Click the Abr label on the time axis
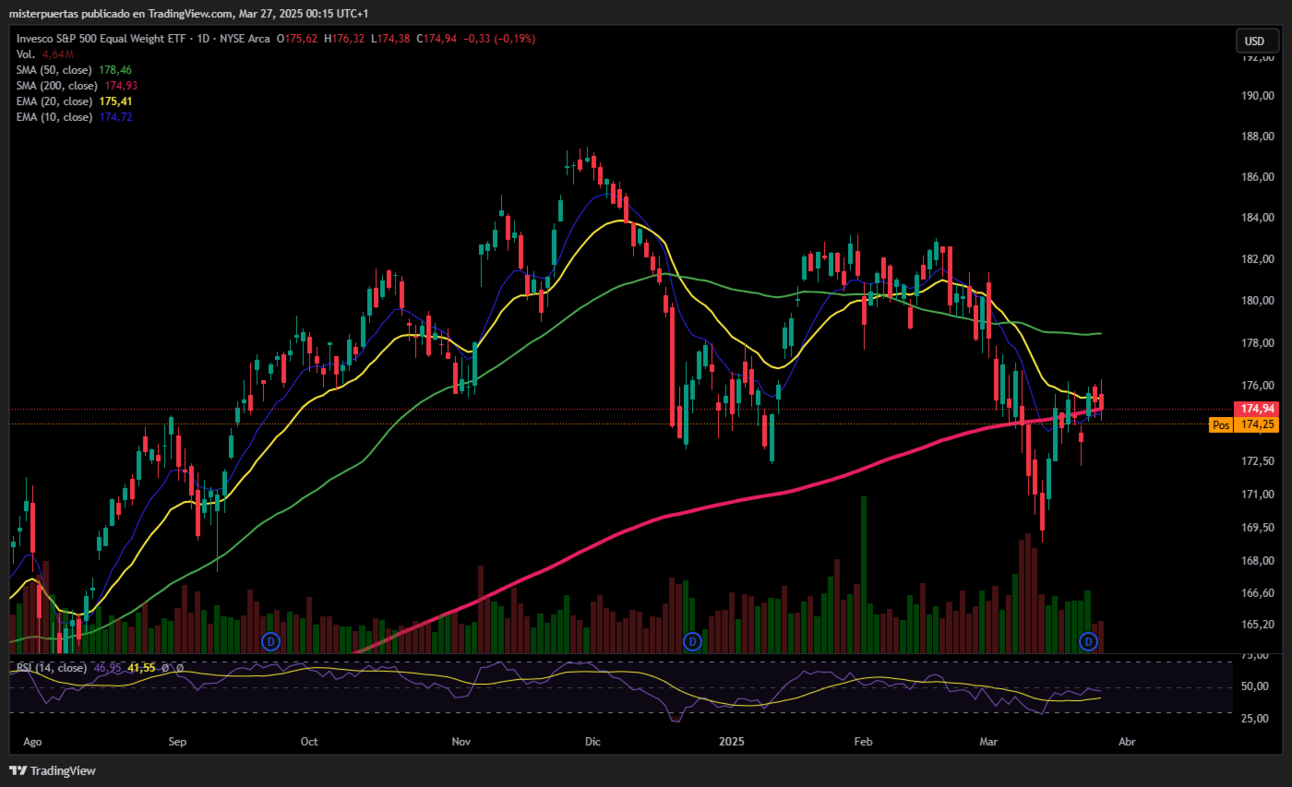 [1127, 742]
